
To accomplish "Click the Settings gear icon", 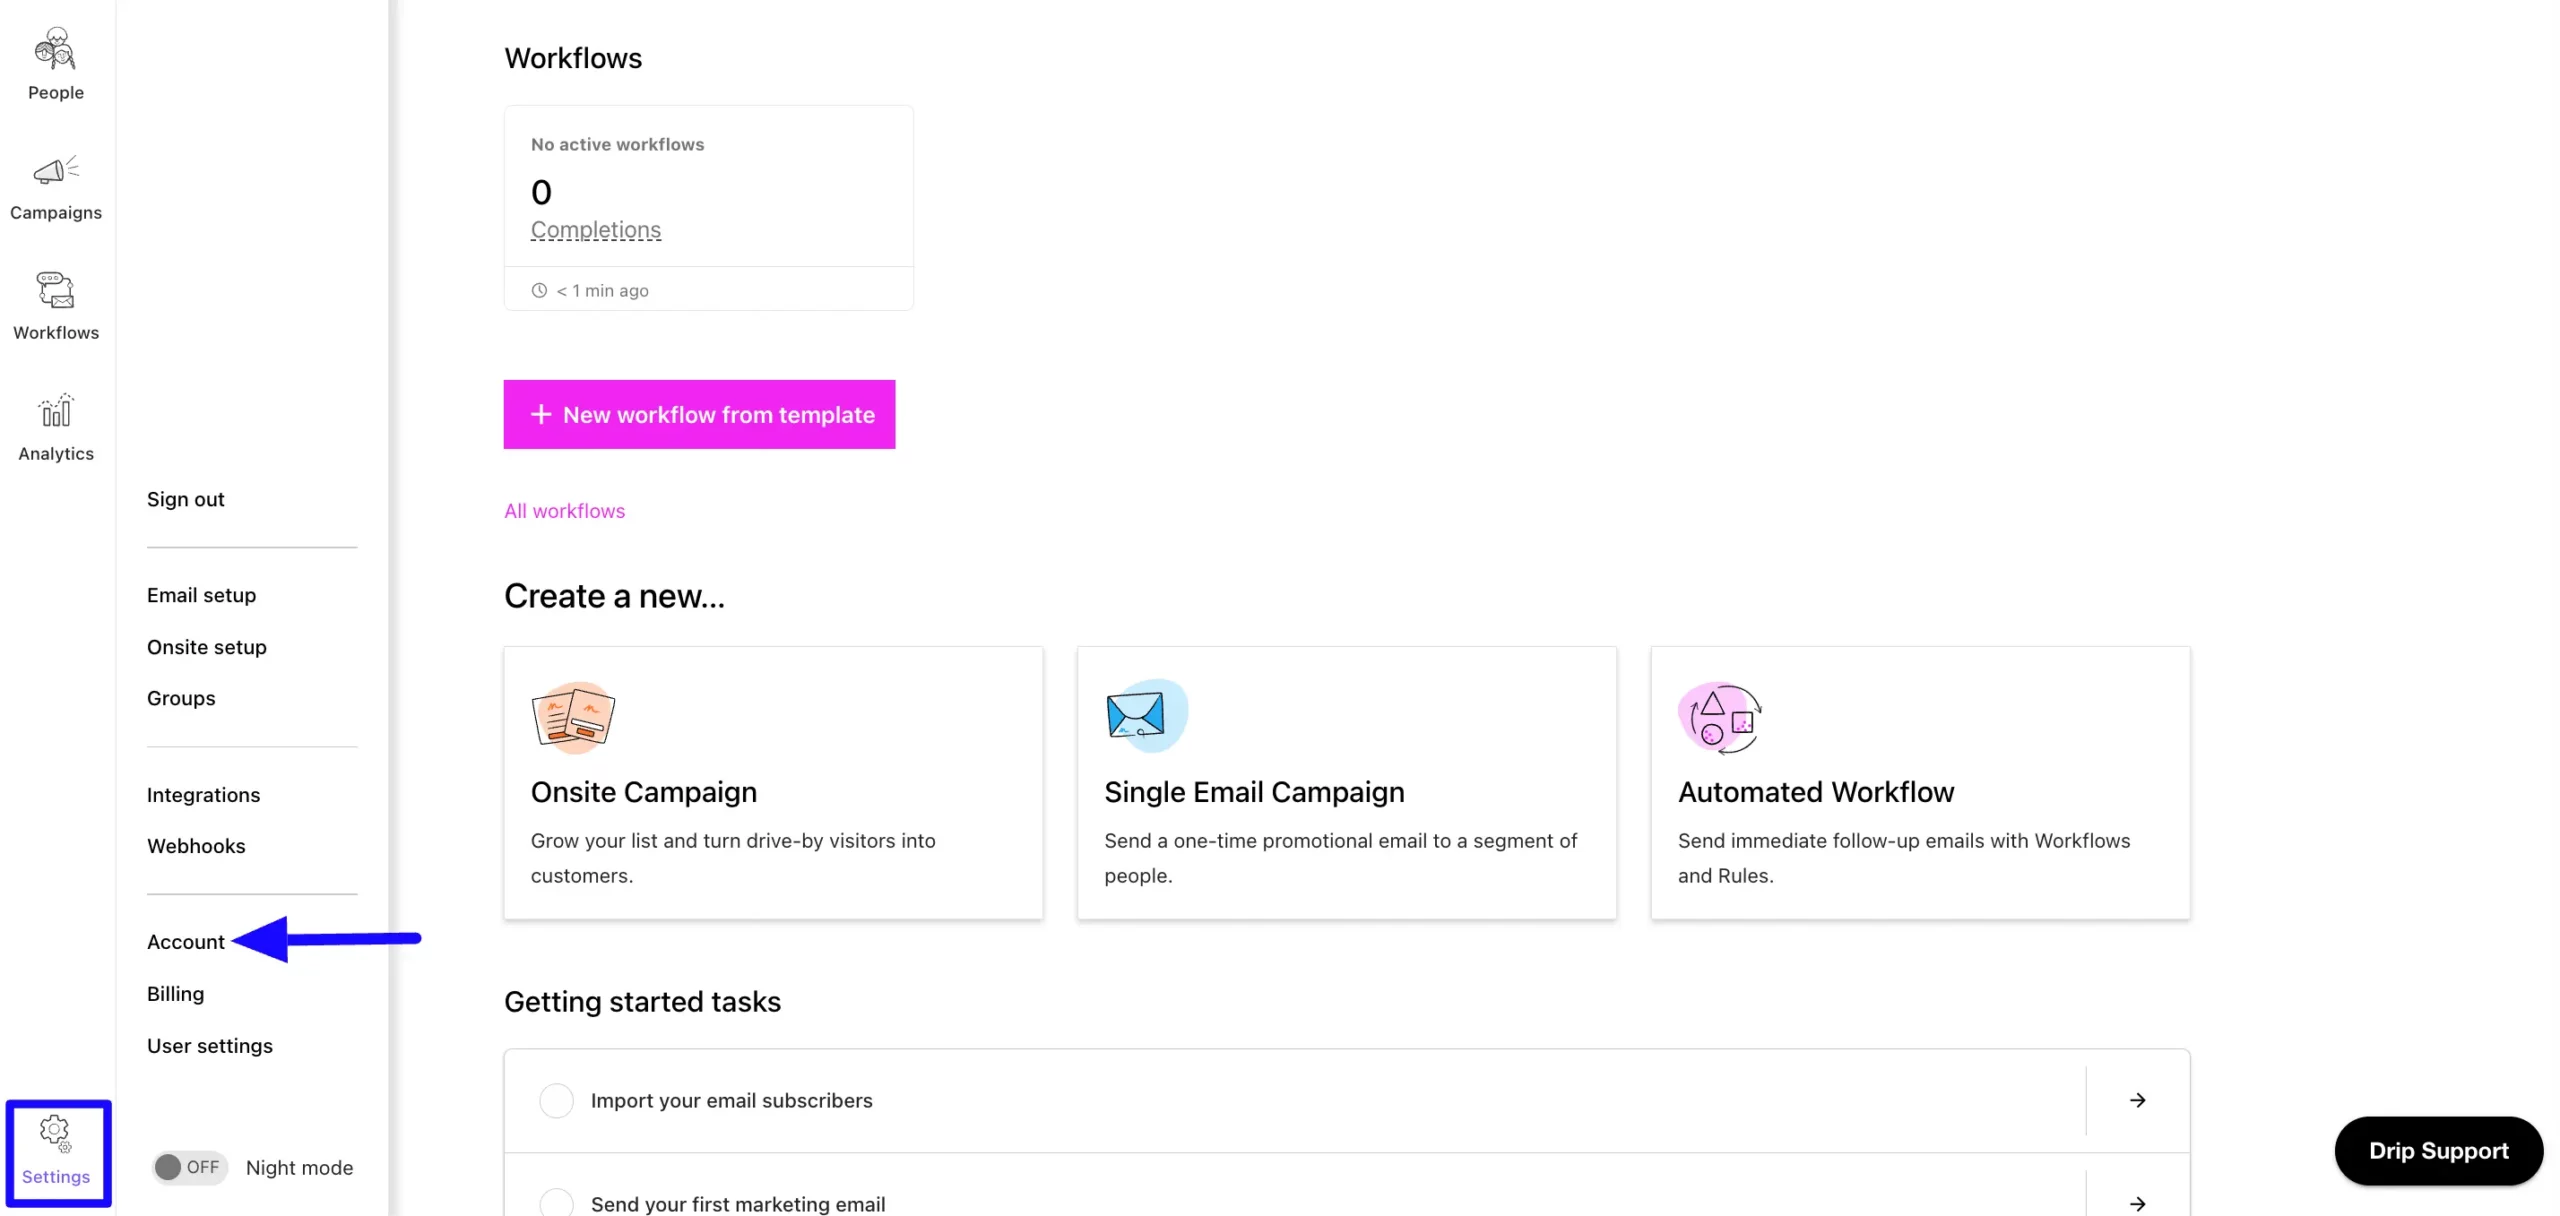I will [55, 1133].
